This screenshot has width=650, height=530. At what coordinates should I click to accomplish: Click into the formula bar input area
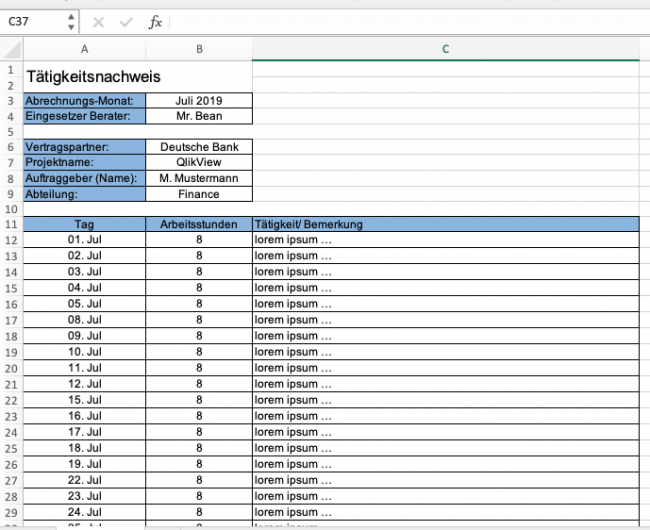pyautogui.click(x=400, y=22)
